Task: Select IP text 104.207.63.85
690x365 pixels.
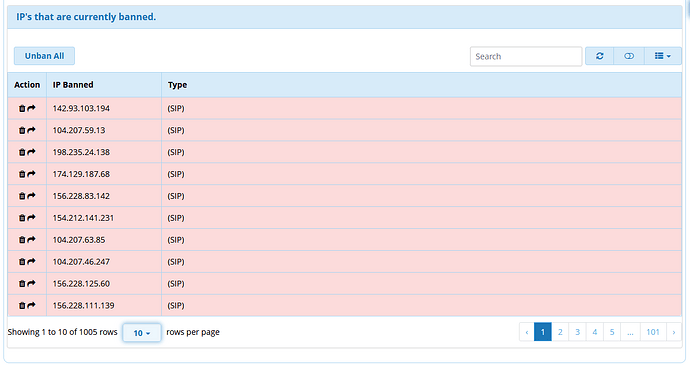Action: (79, 240)
